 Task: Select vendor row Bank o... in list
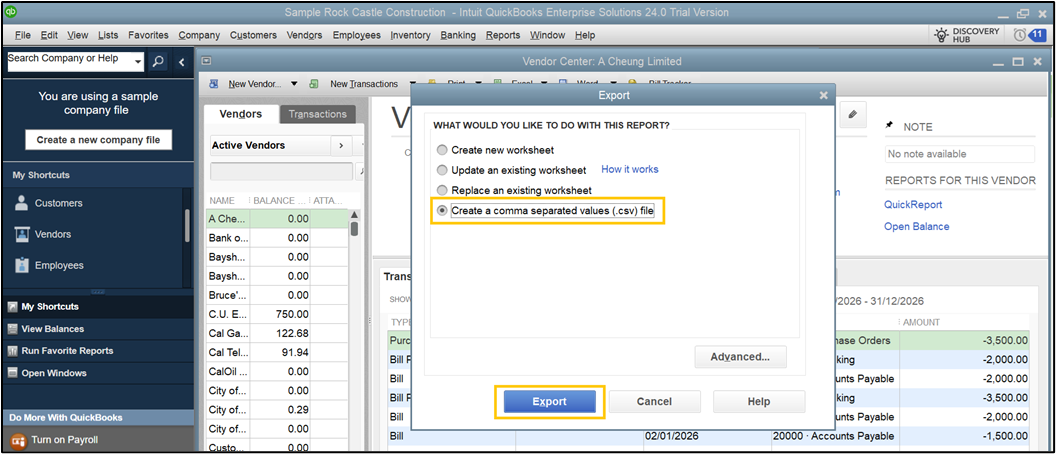tap(277, 238)
